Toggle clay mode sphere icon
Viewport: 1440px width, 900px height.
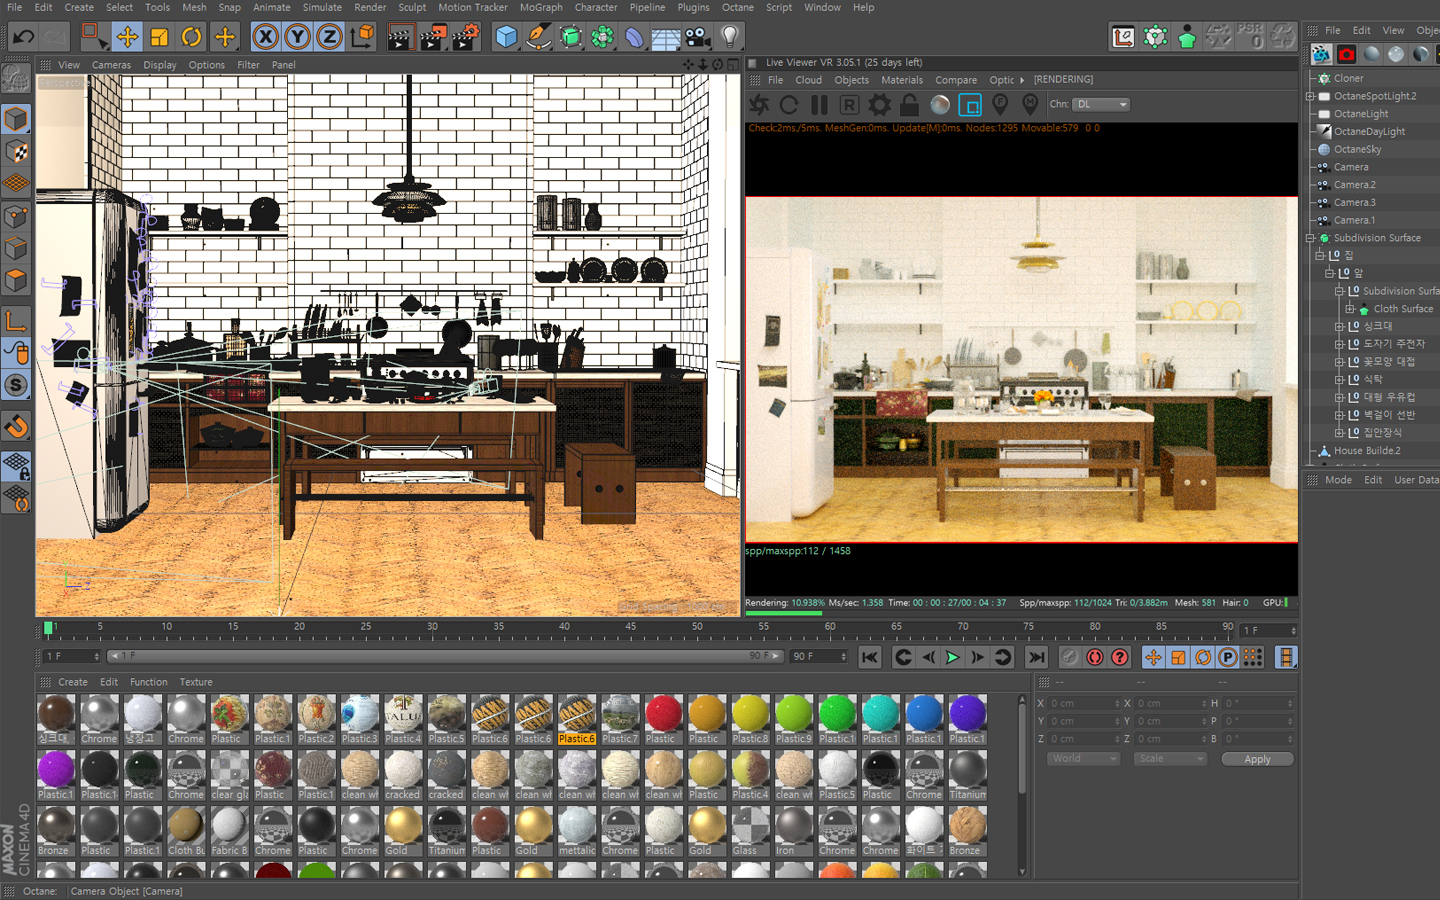coord(940,104)
